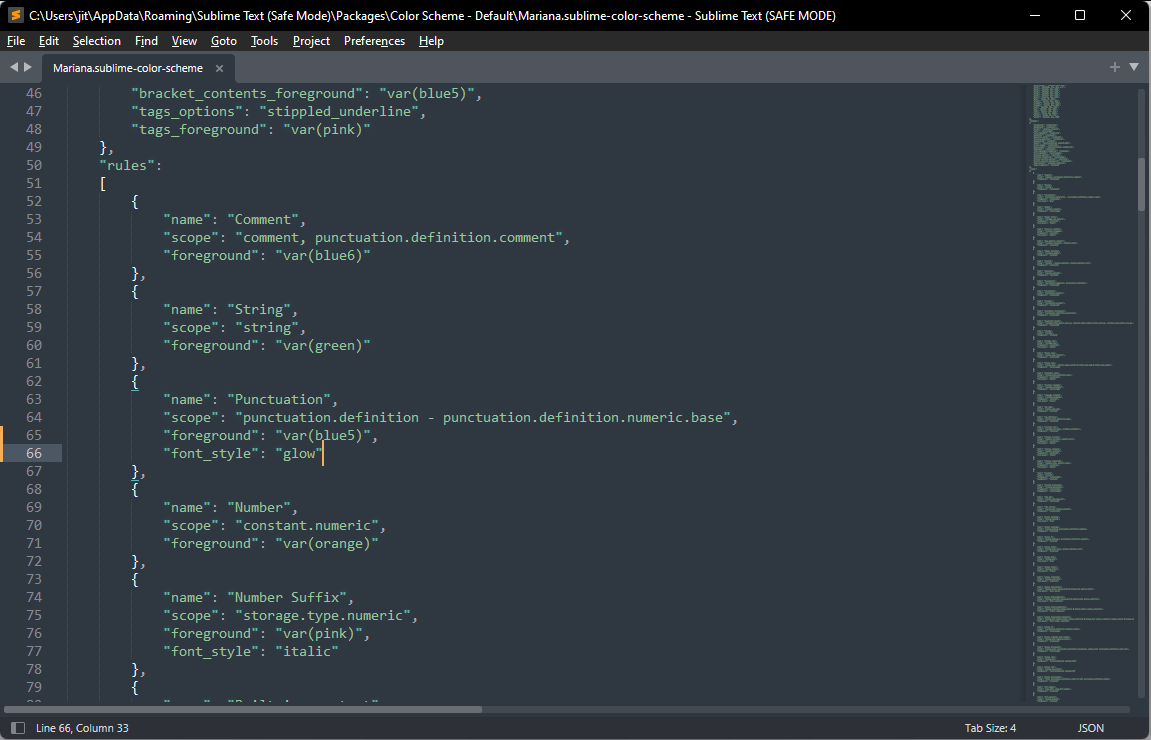
Task: Change Tab Size: 4 setting
Action: click(x=990, y=728)
